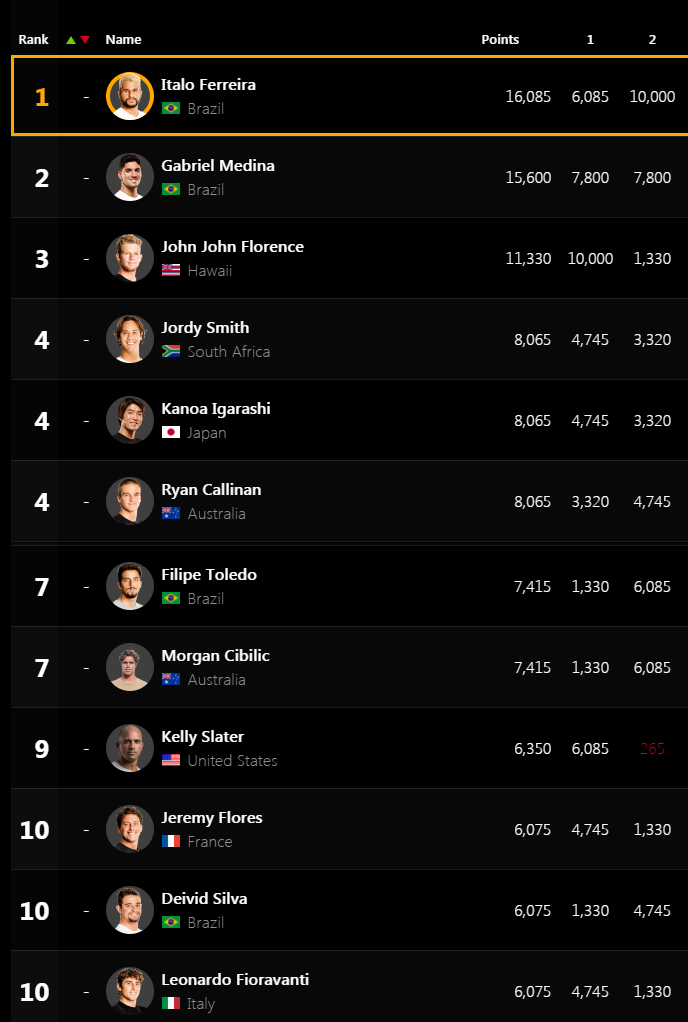Click Japan flag under Kanoa Igarashi
This screenshot has width=688, height=1022.
[171, 432]
